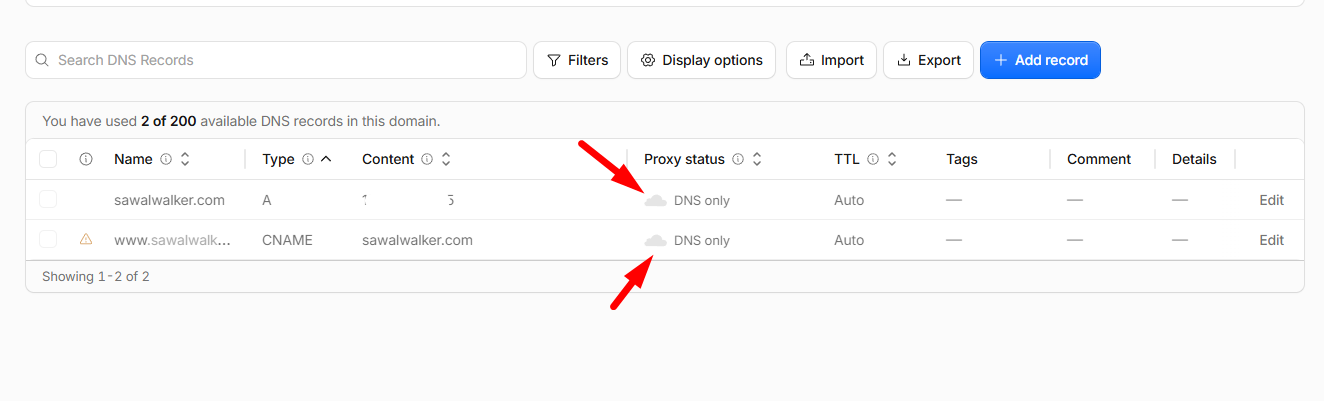Click the info icon beside Content header
Image resolution: width=1324 pixels, height=401 pixels.
point(427,159)
